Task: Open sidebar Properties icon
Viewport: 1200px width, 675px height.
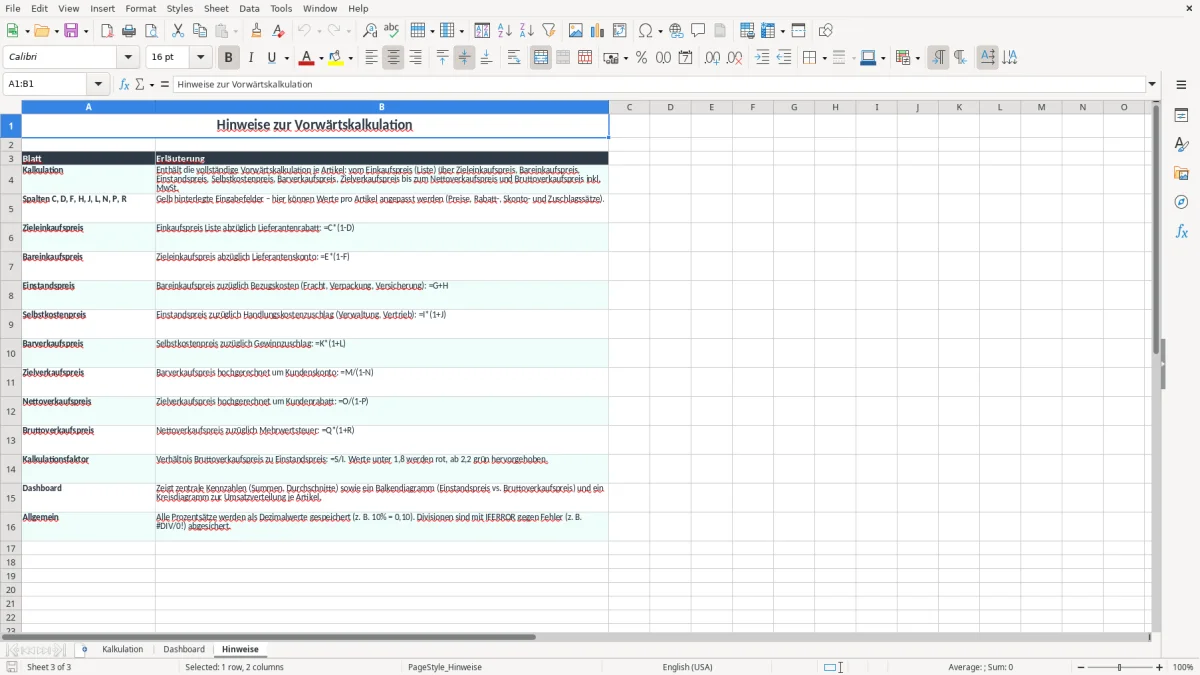Action: coord(1181,115)
